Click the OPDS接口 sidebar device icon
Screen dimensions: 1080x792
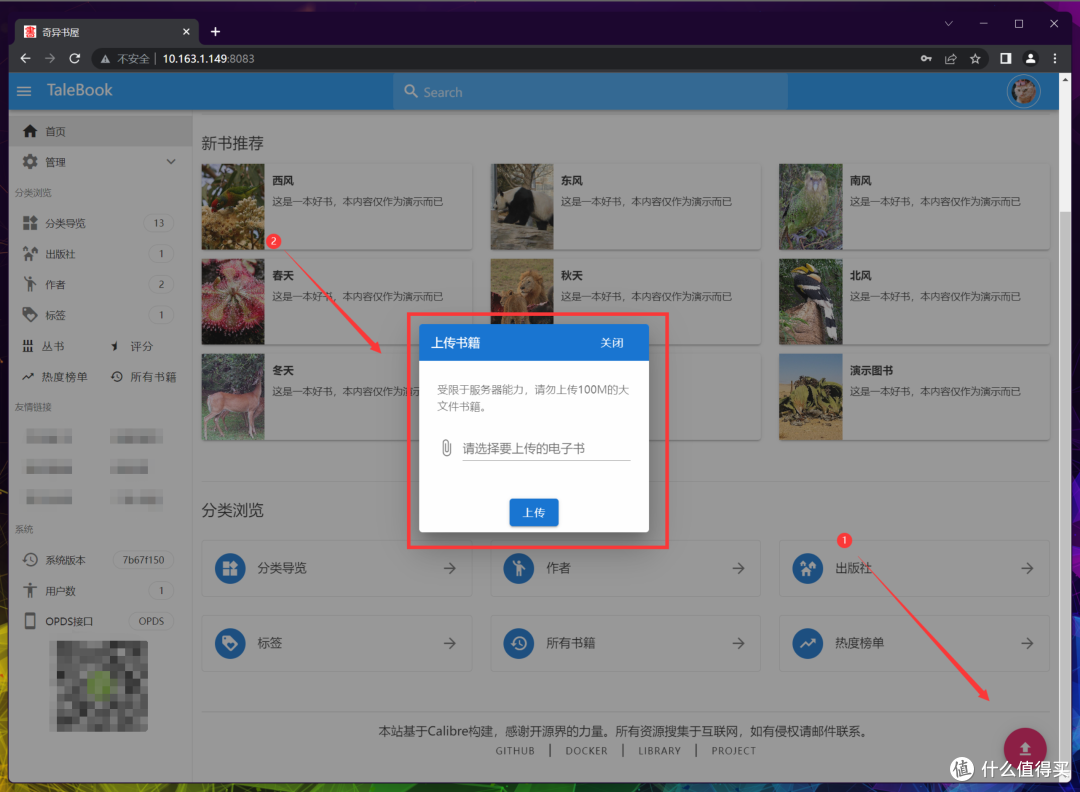click(x=30, y=621)
